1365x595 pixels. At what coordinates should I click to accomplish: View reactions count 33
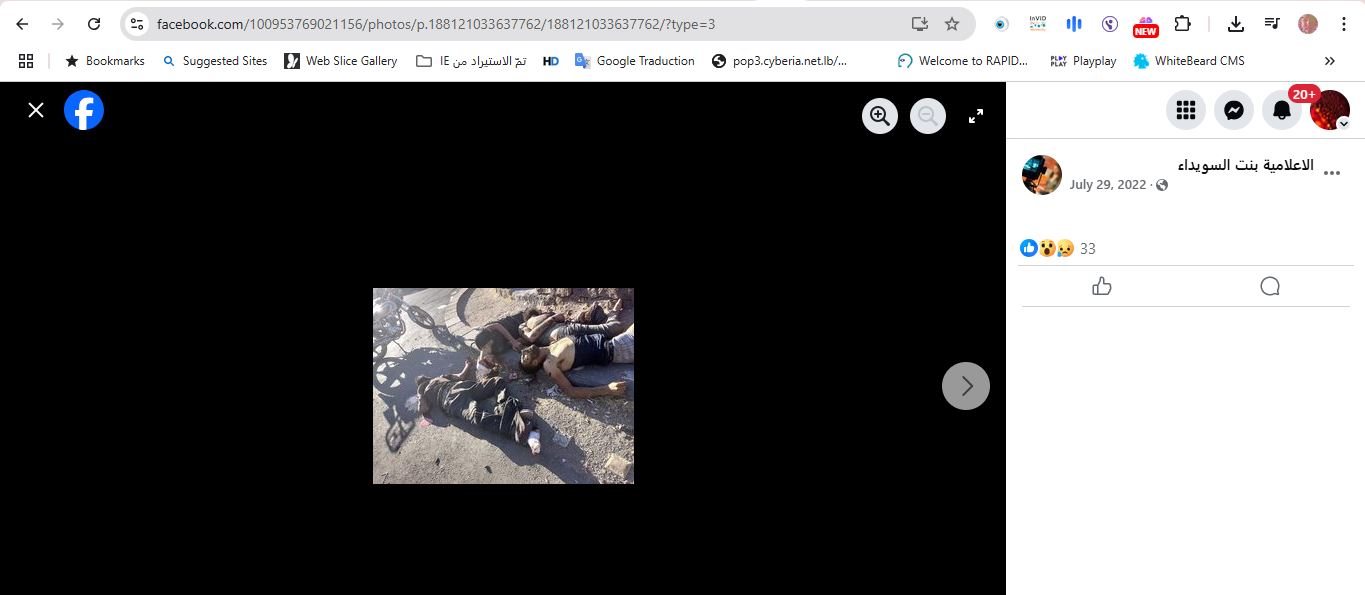(1088, 248)
